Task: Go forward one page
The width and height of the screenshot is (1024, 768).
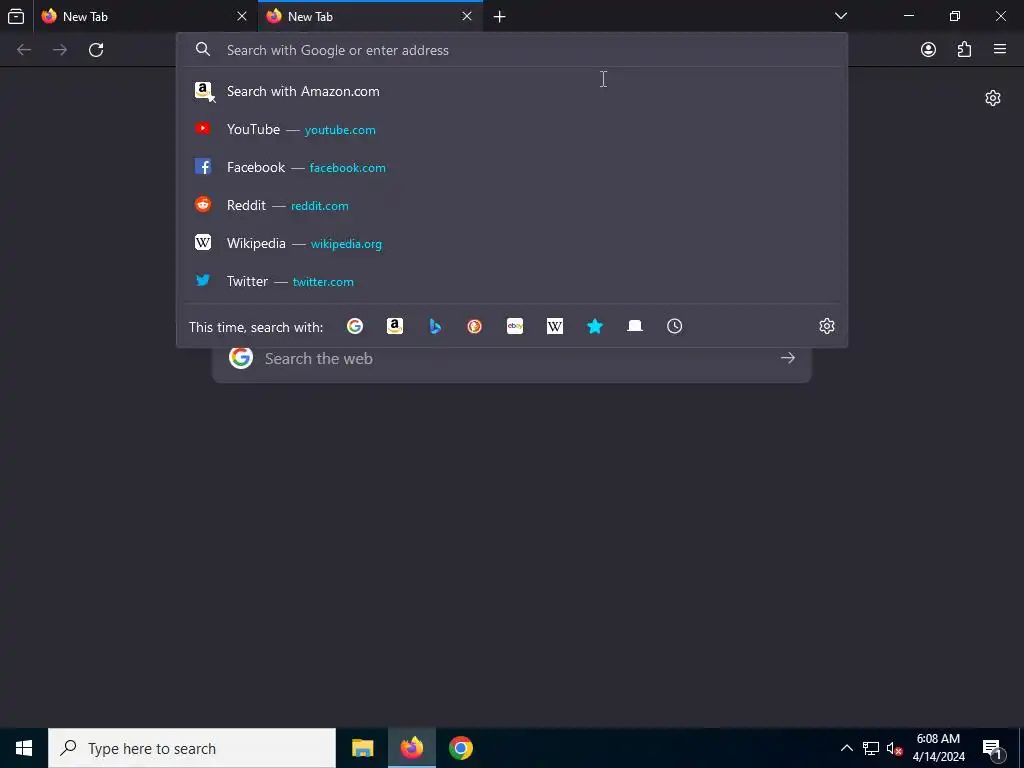Action: tap(60, 50)
